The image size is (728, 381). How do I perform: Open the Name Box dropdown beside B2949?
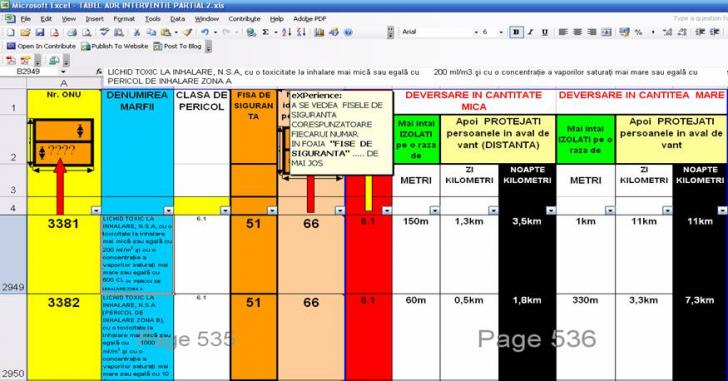coord(63,72)
